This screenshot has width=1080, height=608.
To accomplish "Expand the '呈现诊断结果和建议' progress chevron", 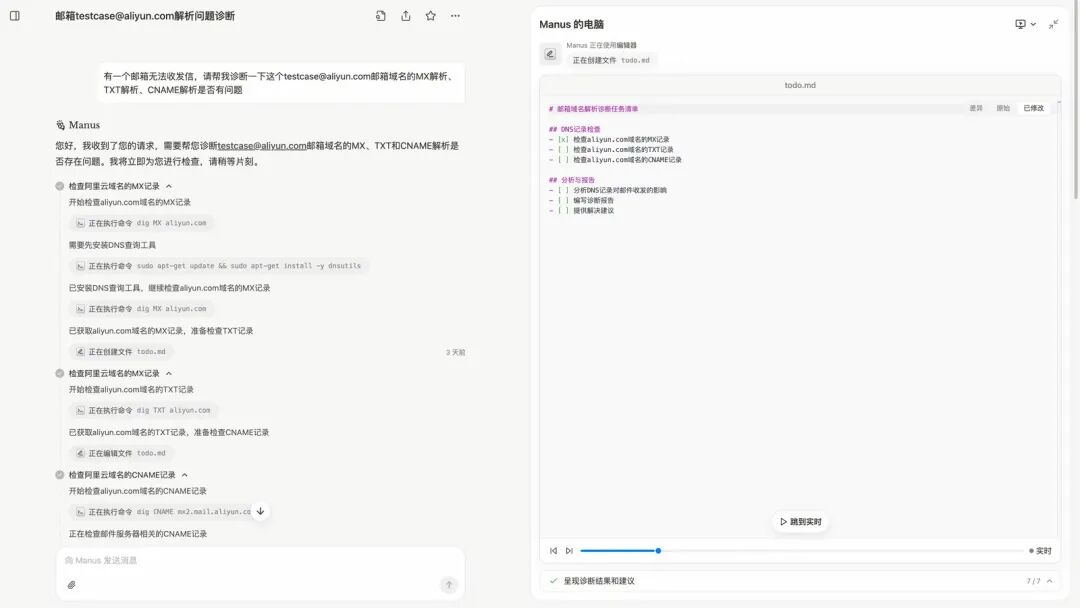I will tap(1050, 581).
